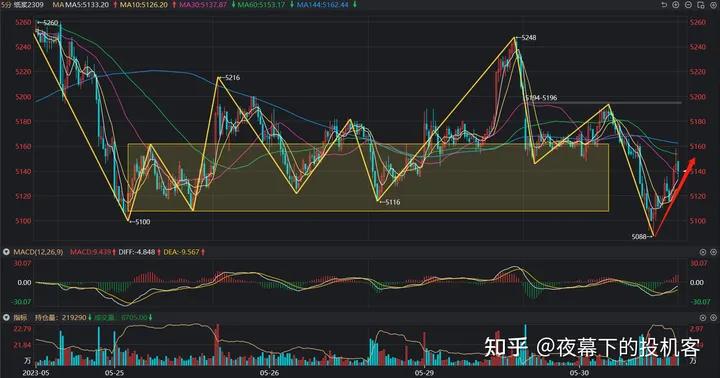Expand the MACD indicator dropdown arrow

point(6,252)
